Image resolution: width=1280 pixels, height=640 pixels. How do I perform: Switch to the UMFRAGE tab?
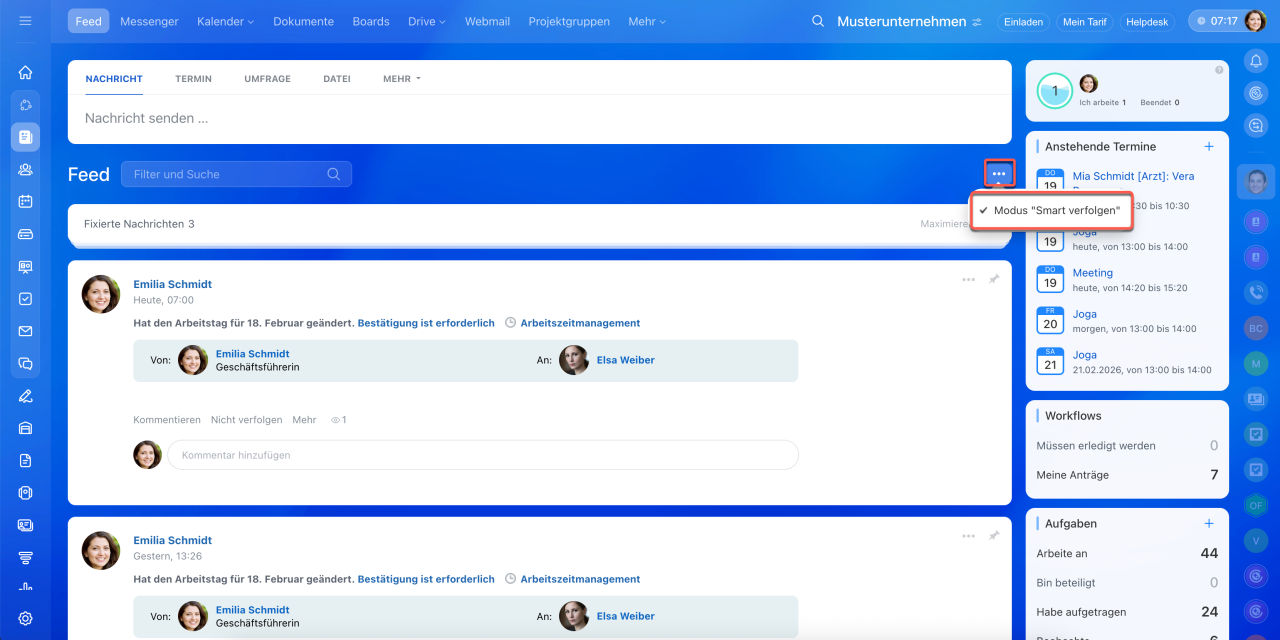tap(267, 79)
